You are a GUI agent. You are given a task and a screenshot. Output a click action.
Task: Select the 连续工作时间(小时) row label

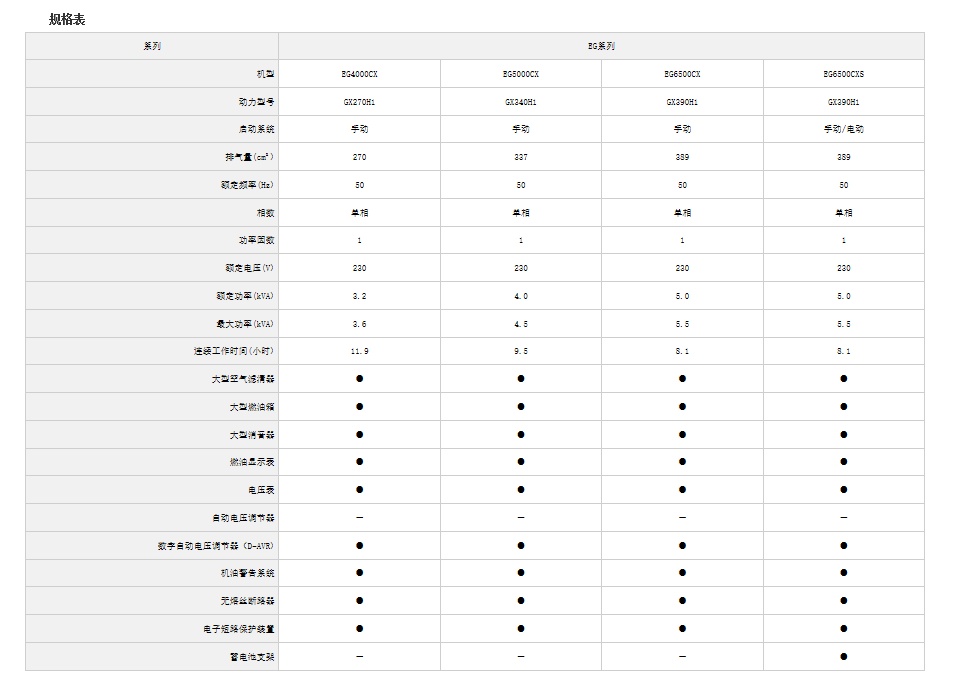[234, 351]
